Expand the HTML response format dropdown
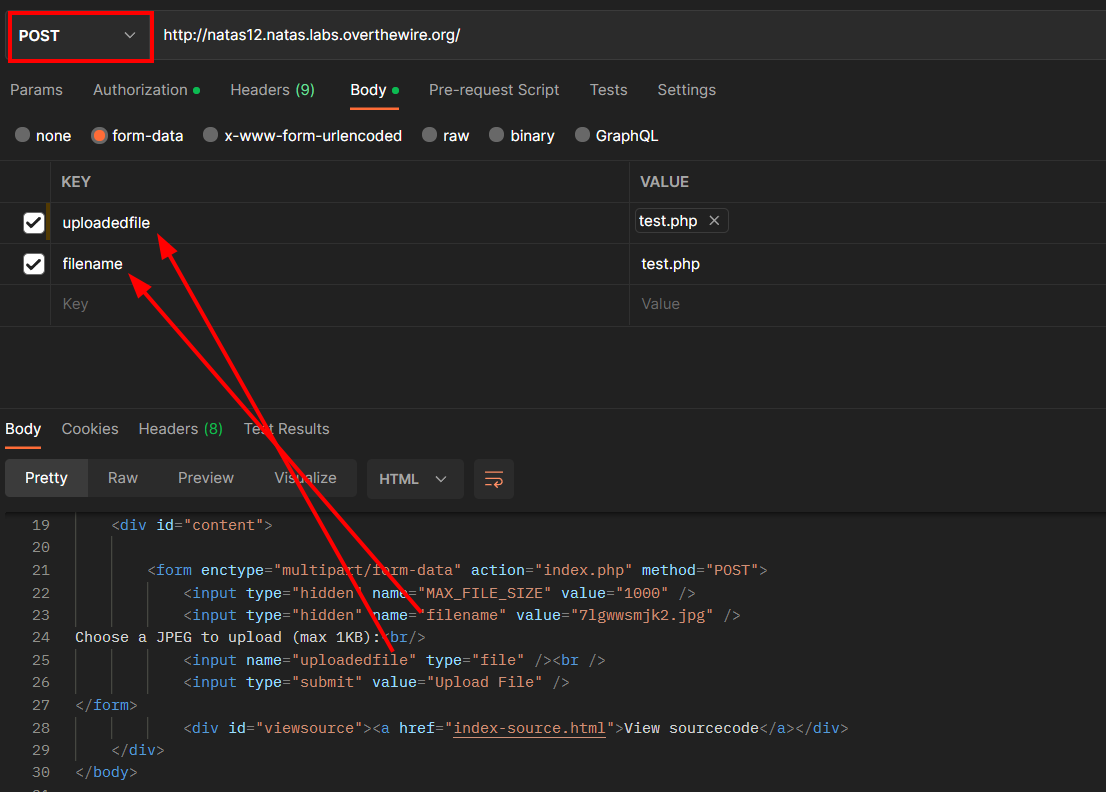Screen dimensions: 1106x792 [x=414, y=479]
